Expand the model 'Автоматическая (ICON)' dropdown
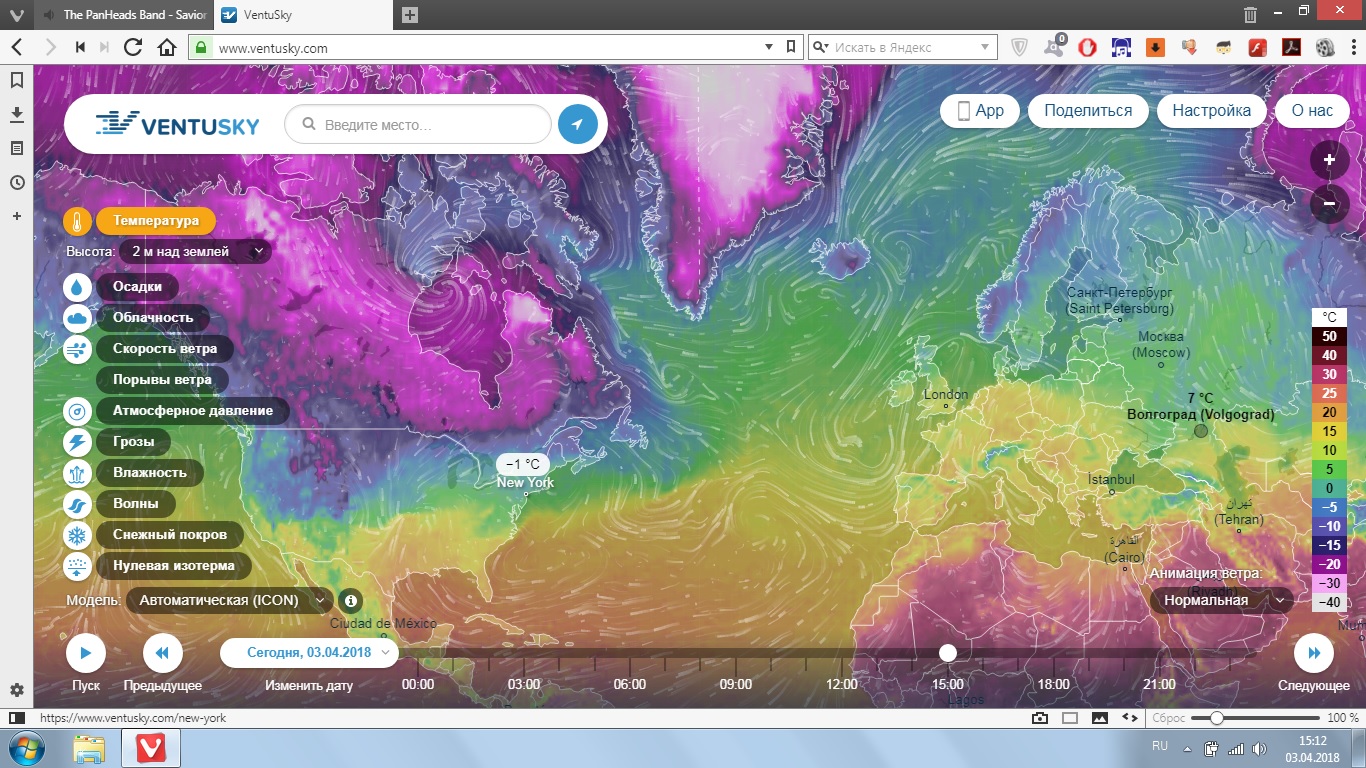Viewport: 1366px width, 768px height. coord(229,601)
